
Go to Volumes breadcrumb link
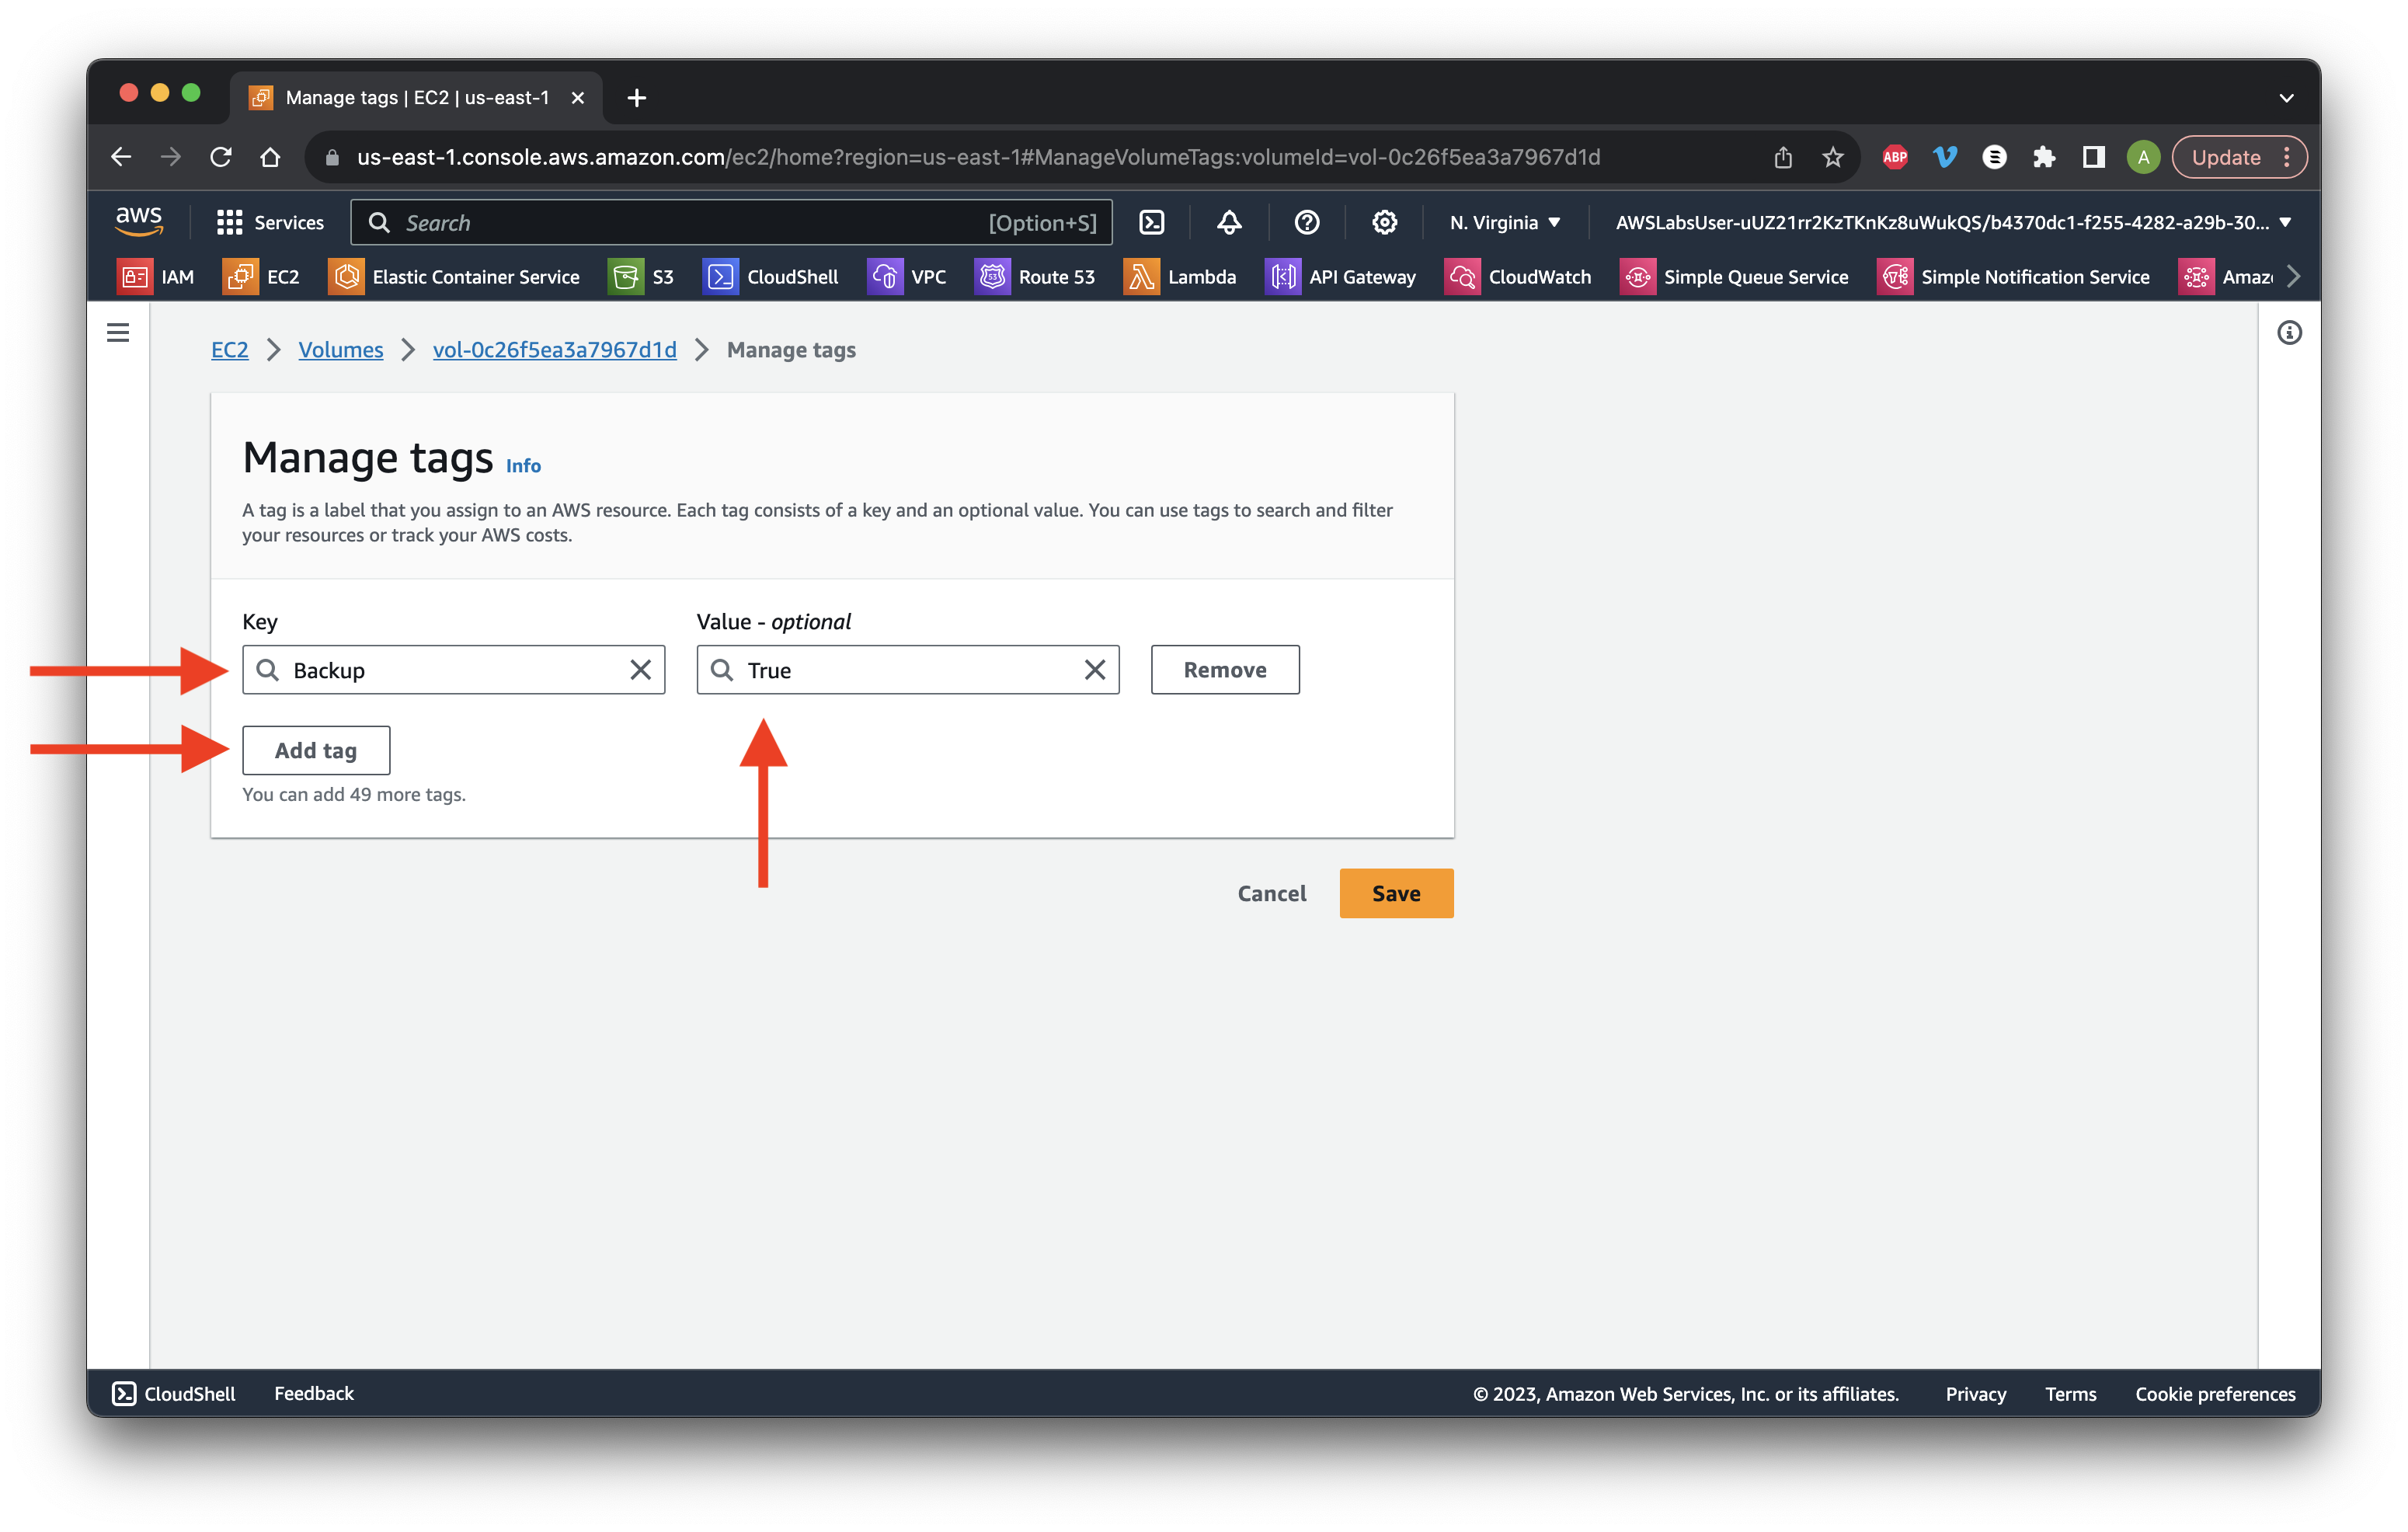(341, 349)
